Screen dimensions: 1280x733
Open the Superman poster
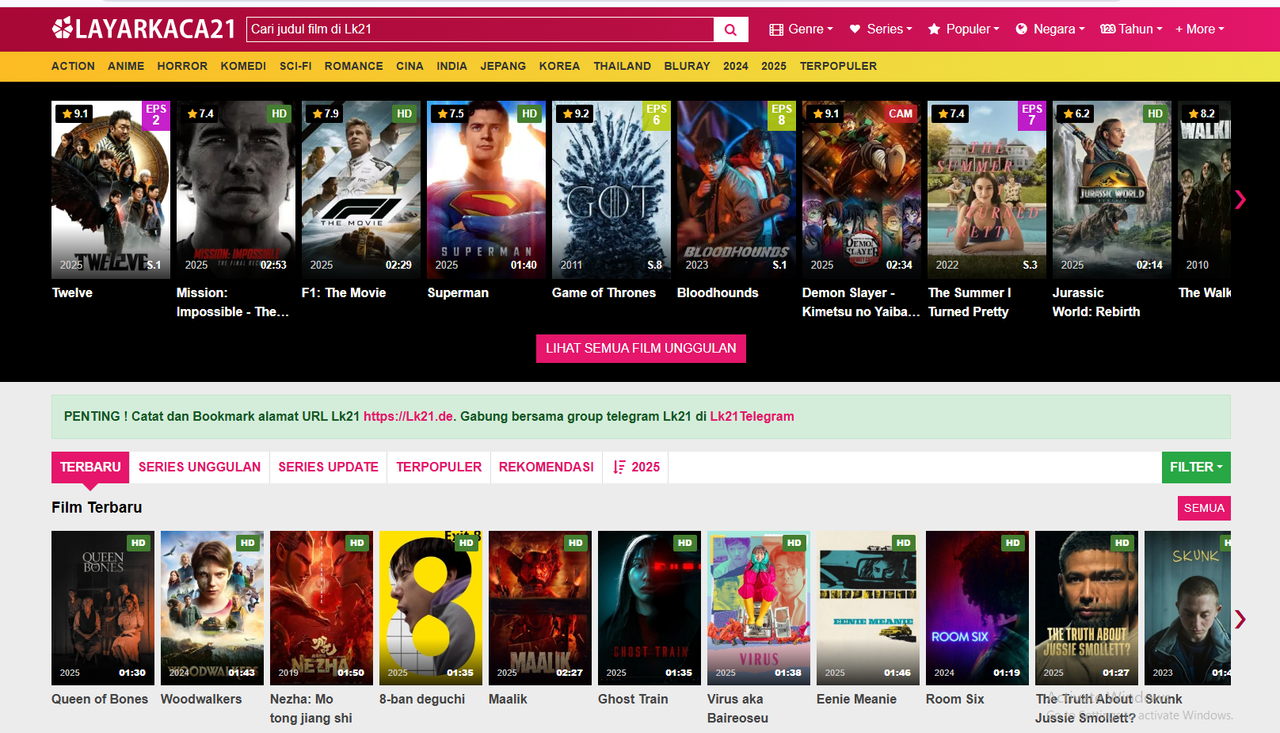[486, 190]
